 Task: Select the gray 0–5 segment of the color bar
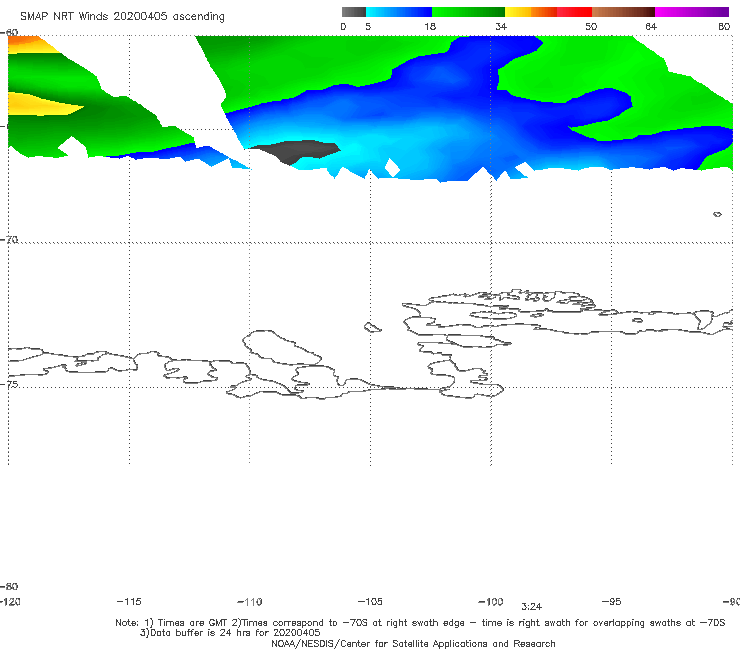coord(354,12)
